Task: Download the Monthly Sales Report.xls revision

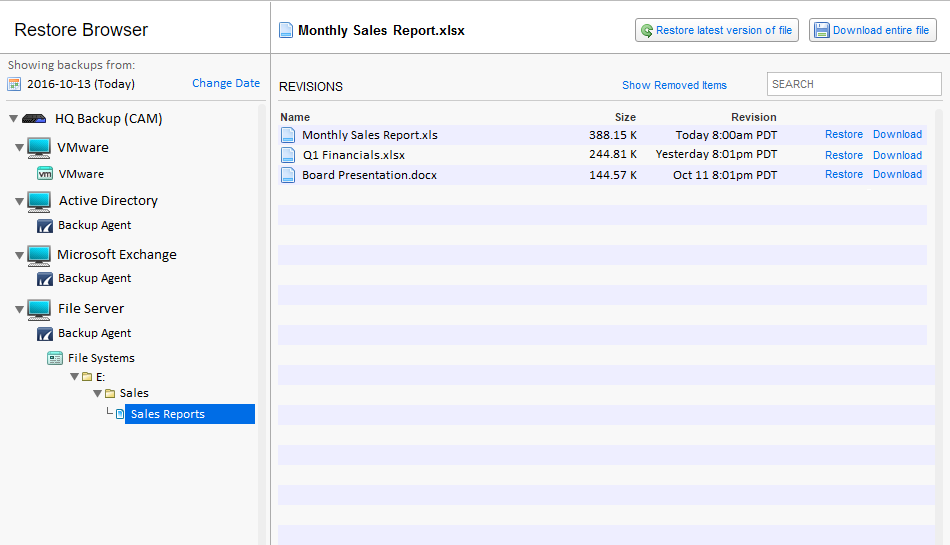Action: [897, 134]
